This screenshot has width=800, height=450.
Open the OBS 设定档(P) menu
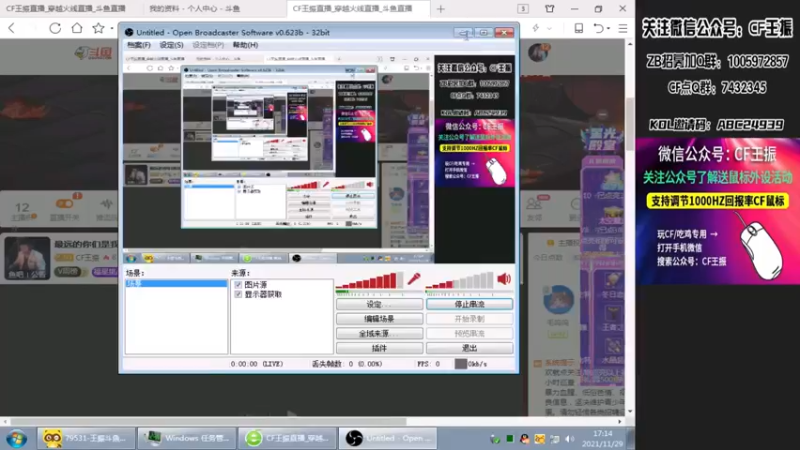[208, 45]
